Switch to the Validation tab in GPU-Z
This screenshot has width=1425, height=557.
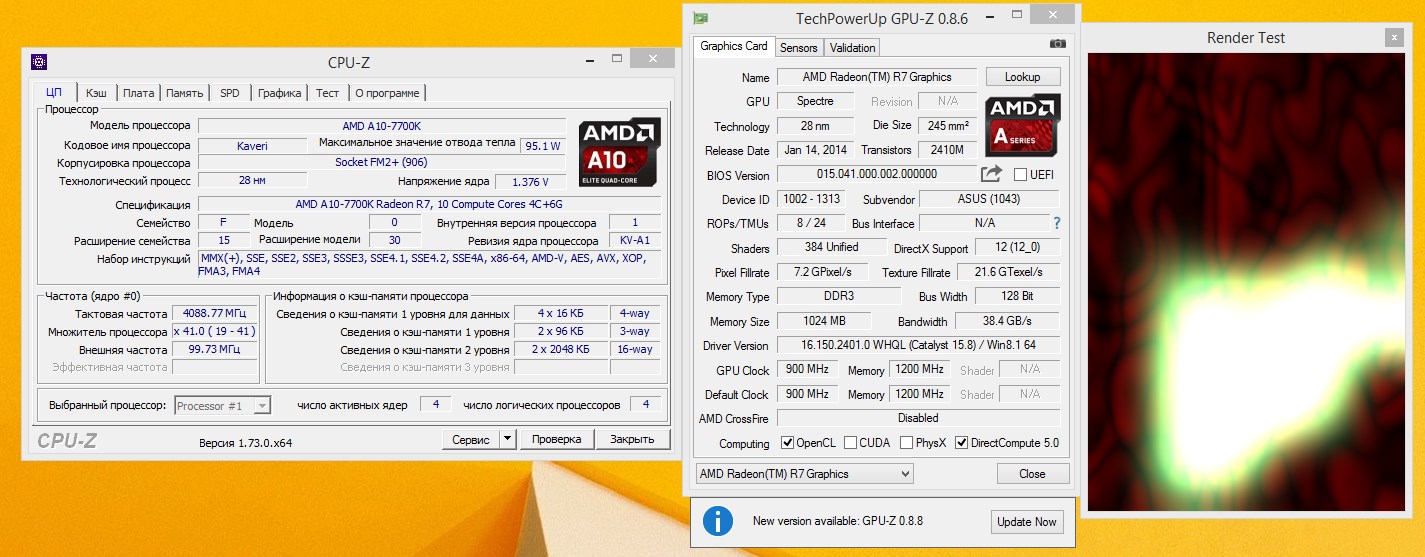(853, 47)
